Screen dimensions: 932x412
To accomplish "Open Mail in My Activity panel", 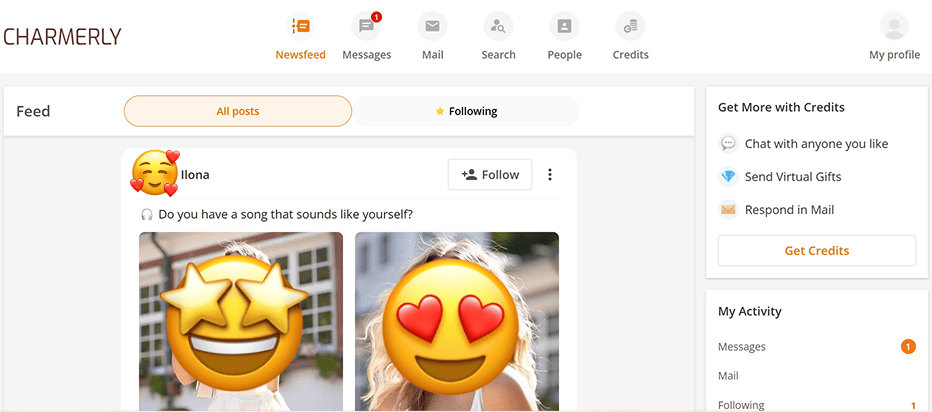I will tap(728, 376).
